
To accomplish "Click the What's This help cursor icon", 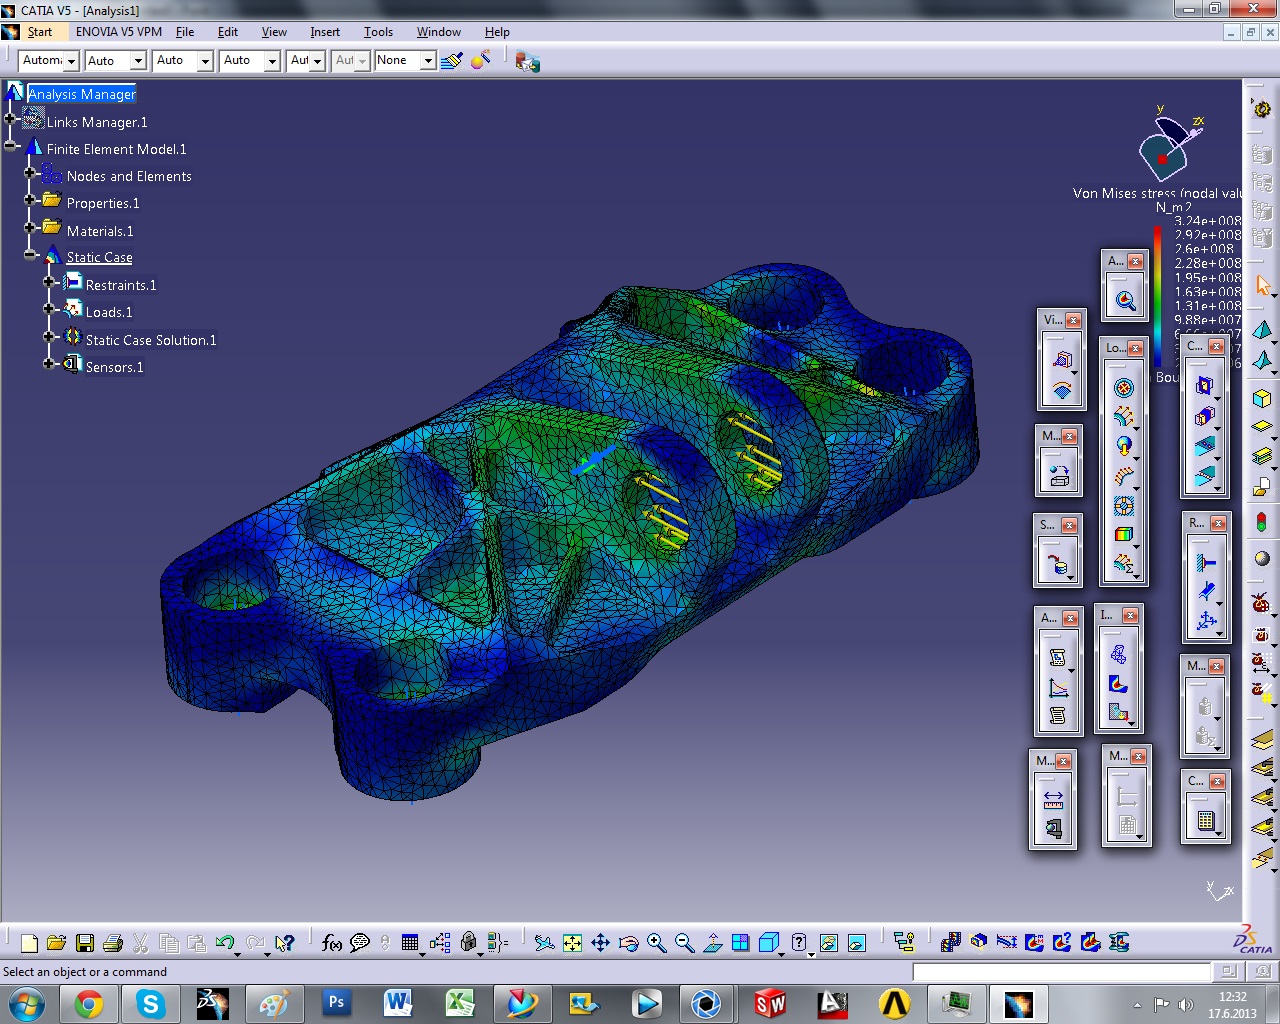I will 285,943.
